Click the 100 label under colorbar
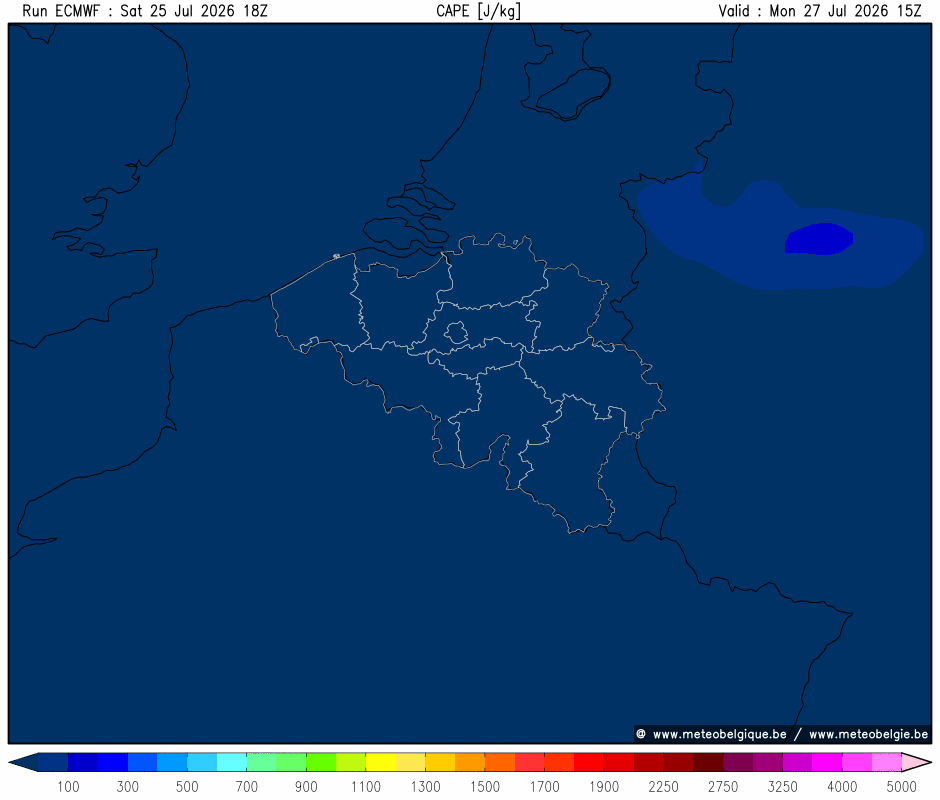The image size is (940, 800). [68, 786]
